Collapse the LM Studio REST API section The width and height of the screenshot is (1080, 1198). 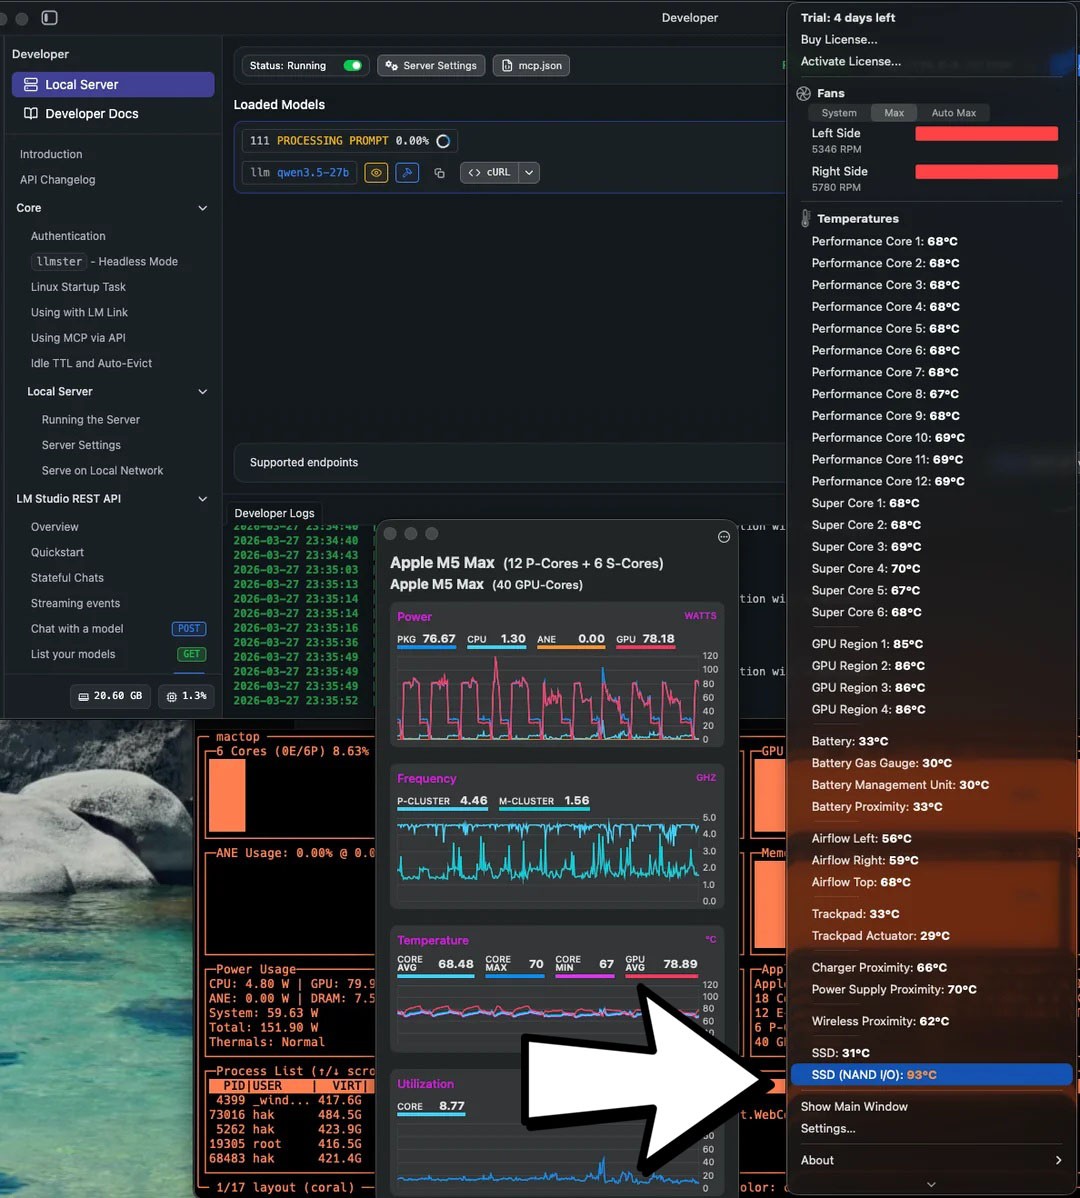pyautogui.click(x=203, y=499)
